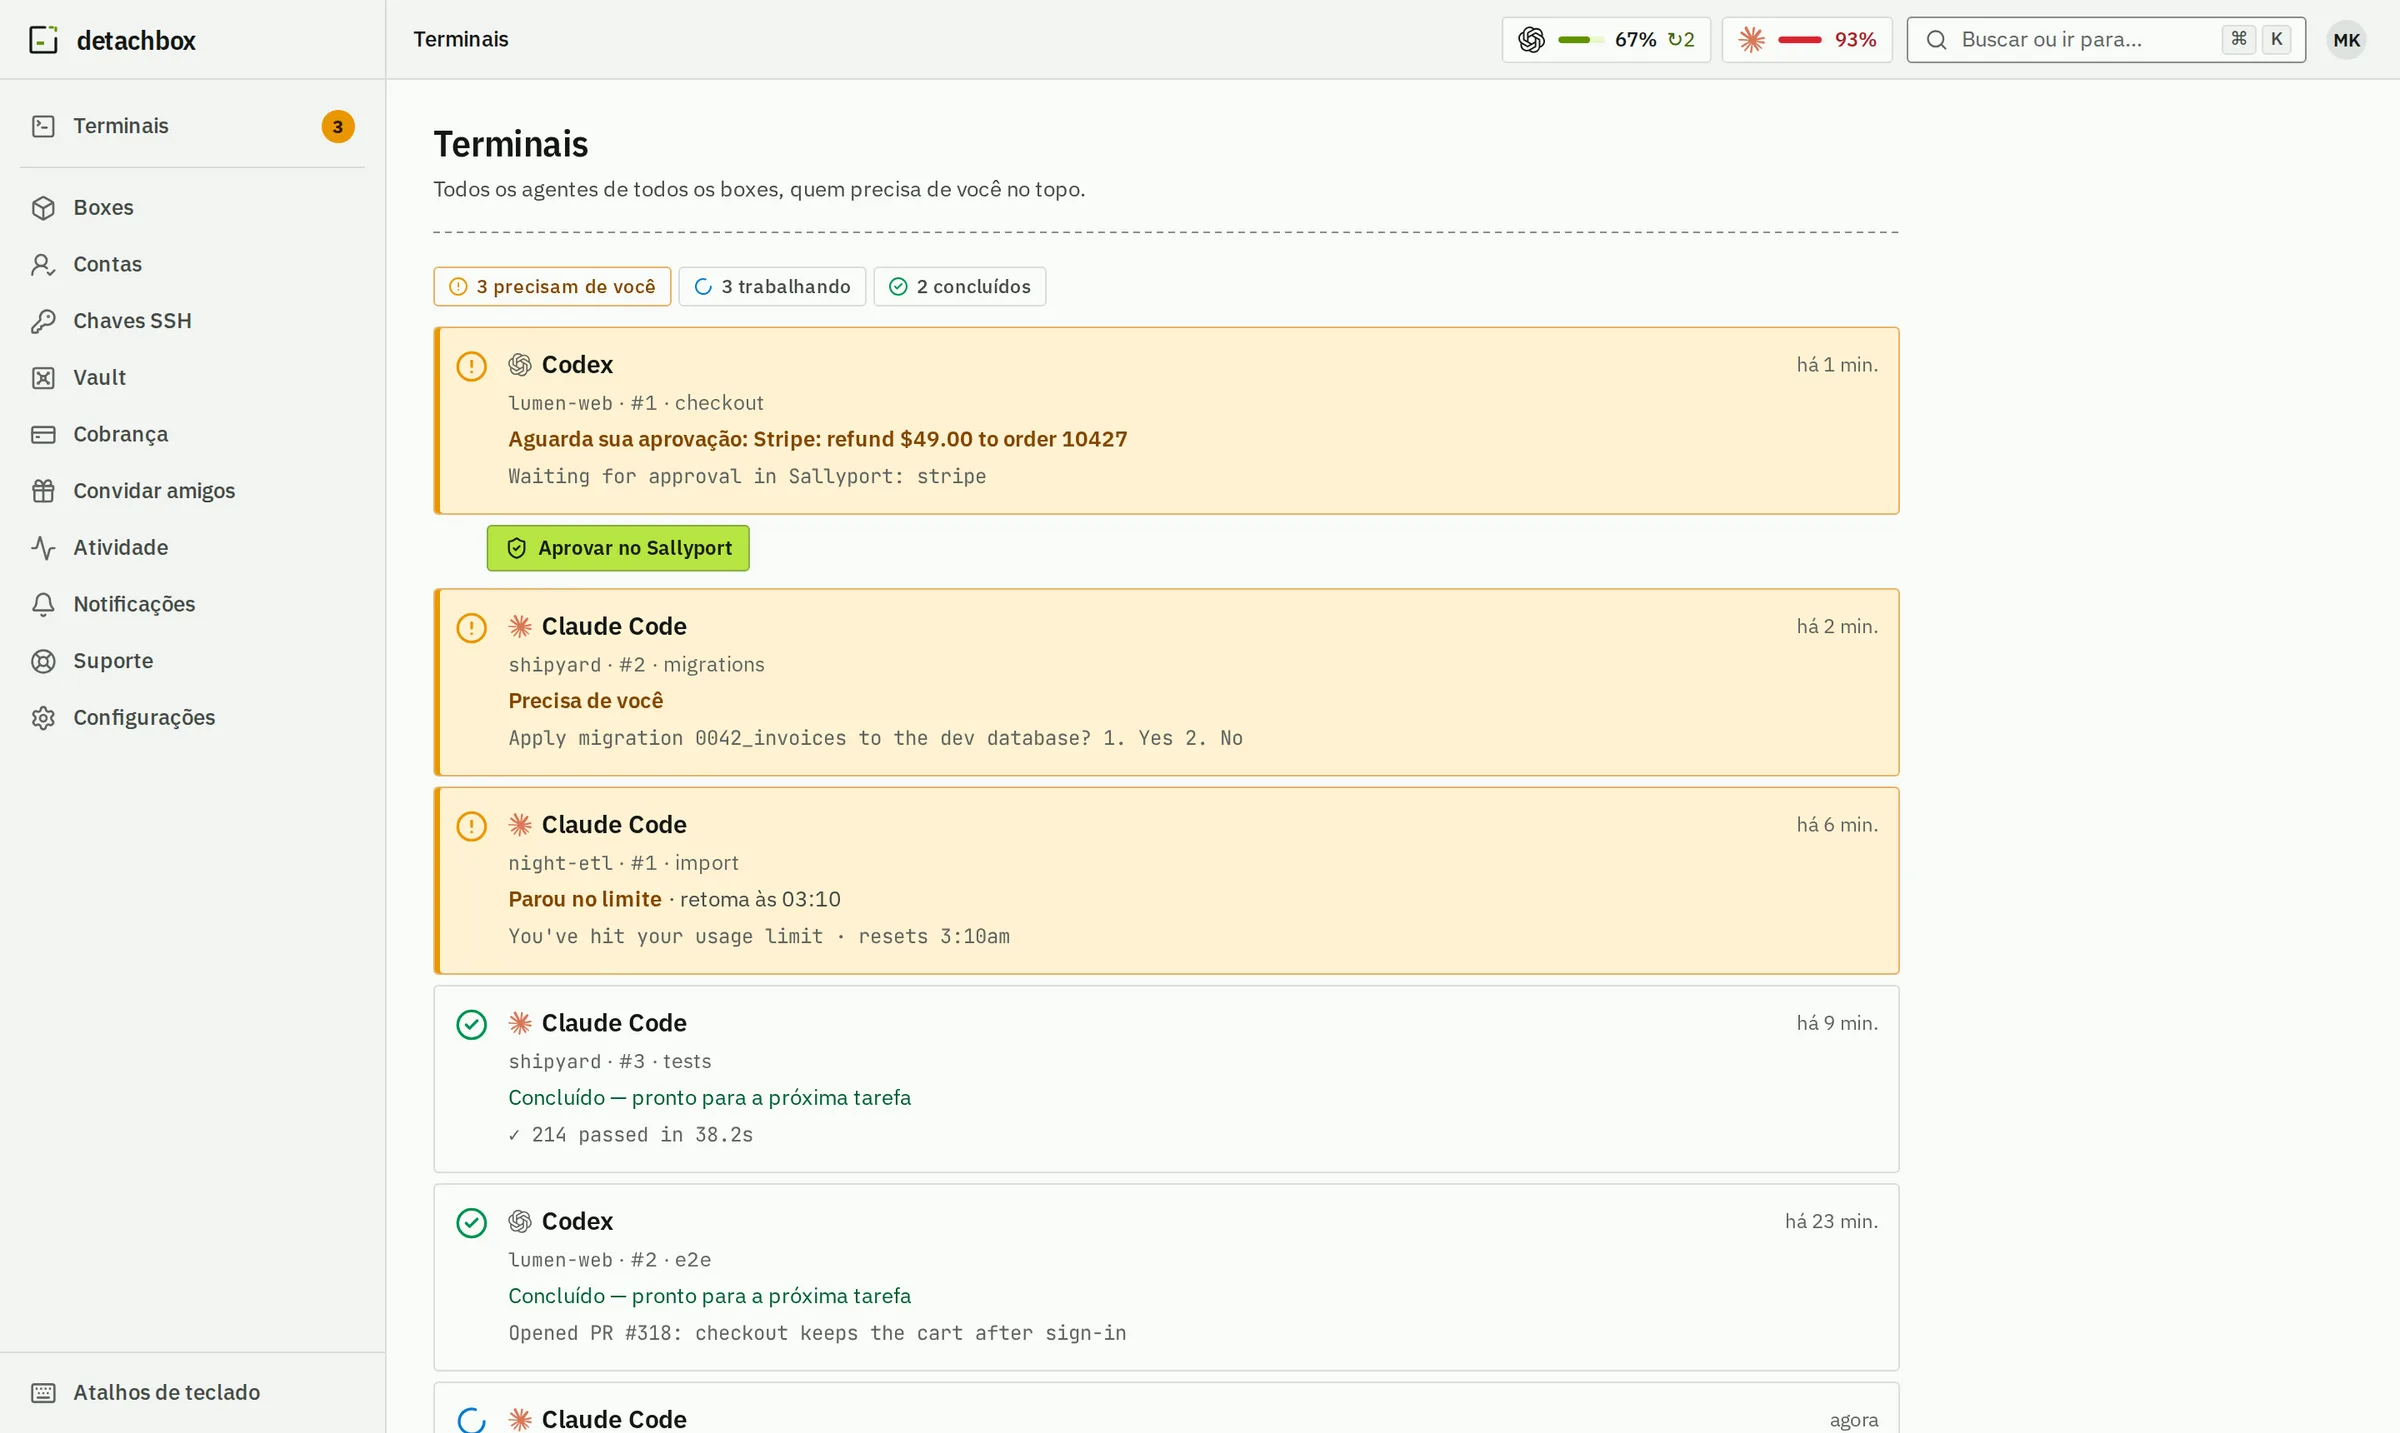The height and width of the screenshot is (1433, 2400).
Task: Open Terminais in the sidebar
Action: pos(192,126)
